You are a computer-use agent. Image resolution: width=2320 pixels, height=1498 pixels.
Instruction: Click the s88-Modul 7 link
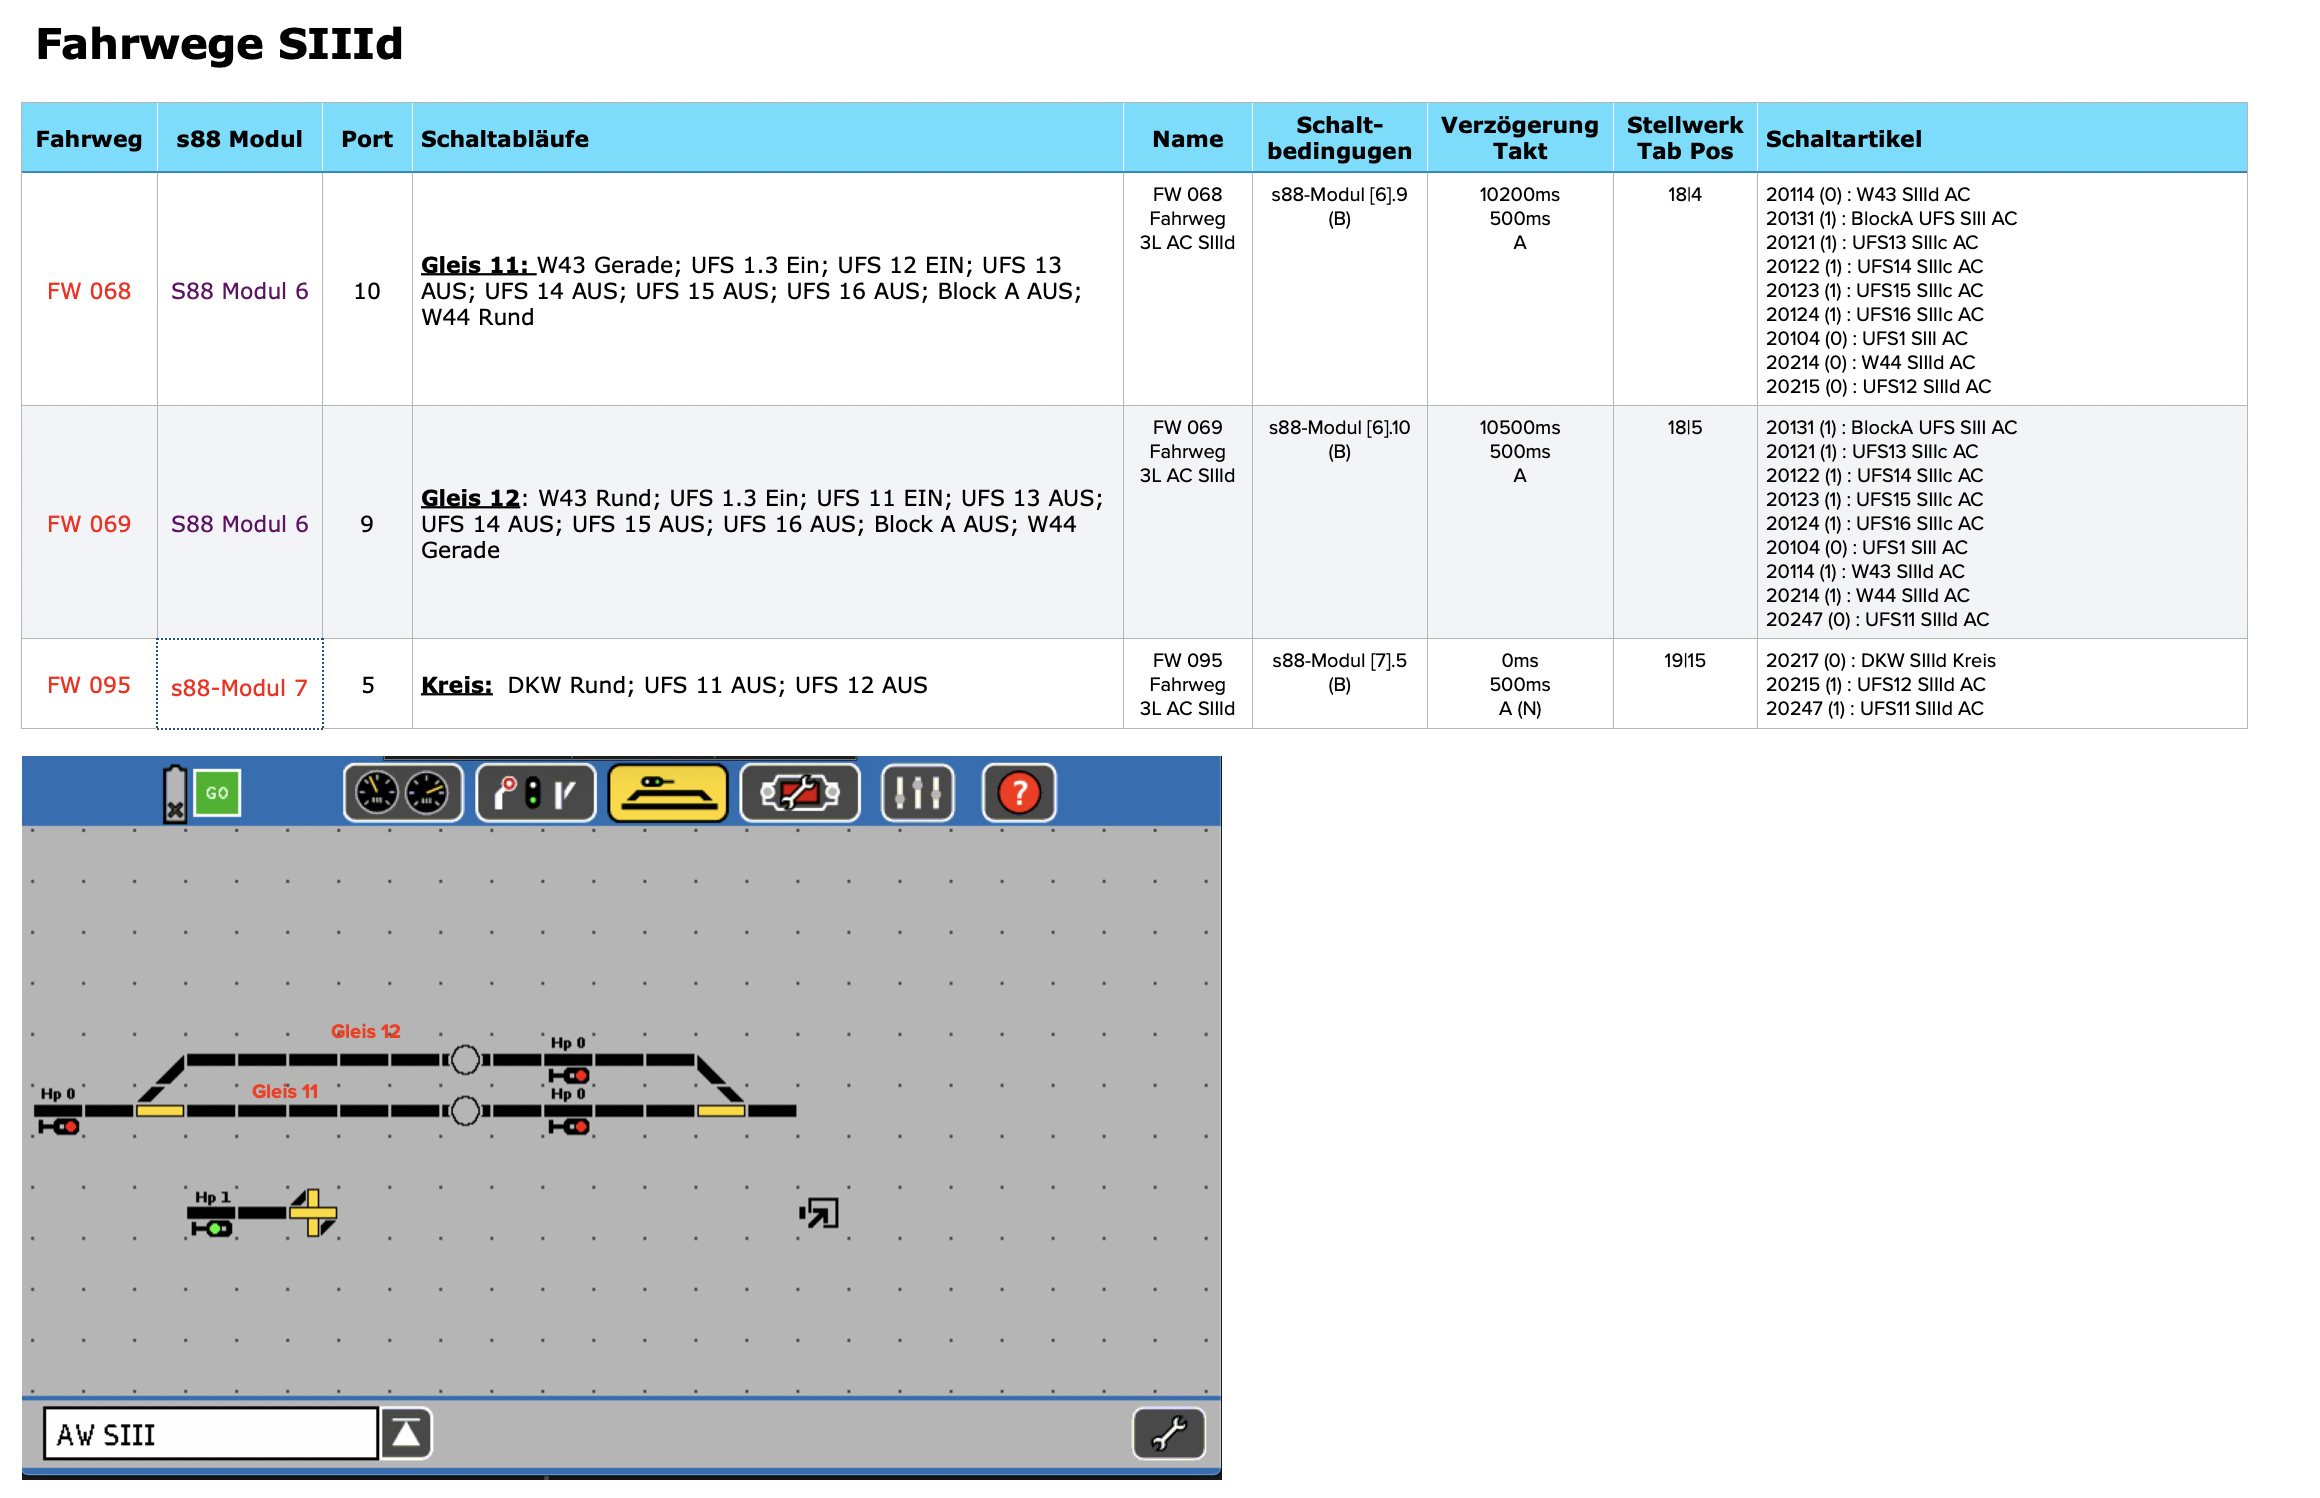coord(239,687)
